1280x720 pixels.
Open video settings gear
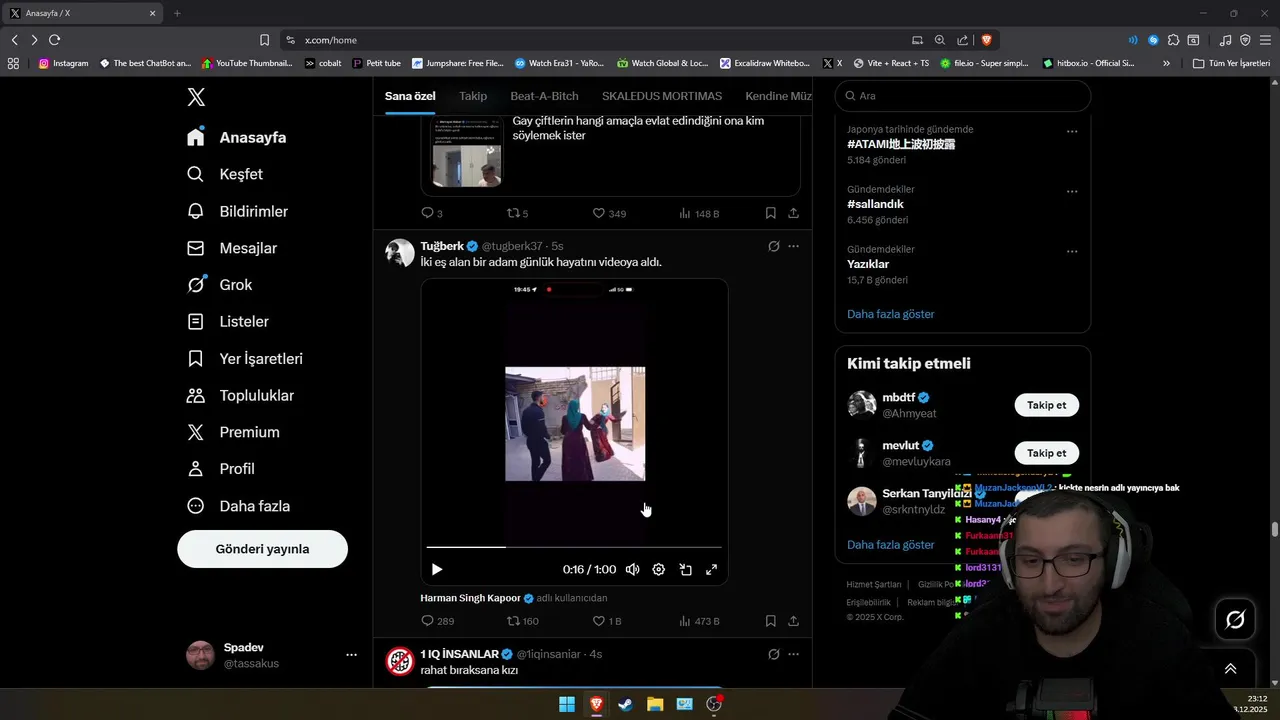[x=658, y=569]
